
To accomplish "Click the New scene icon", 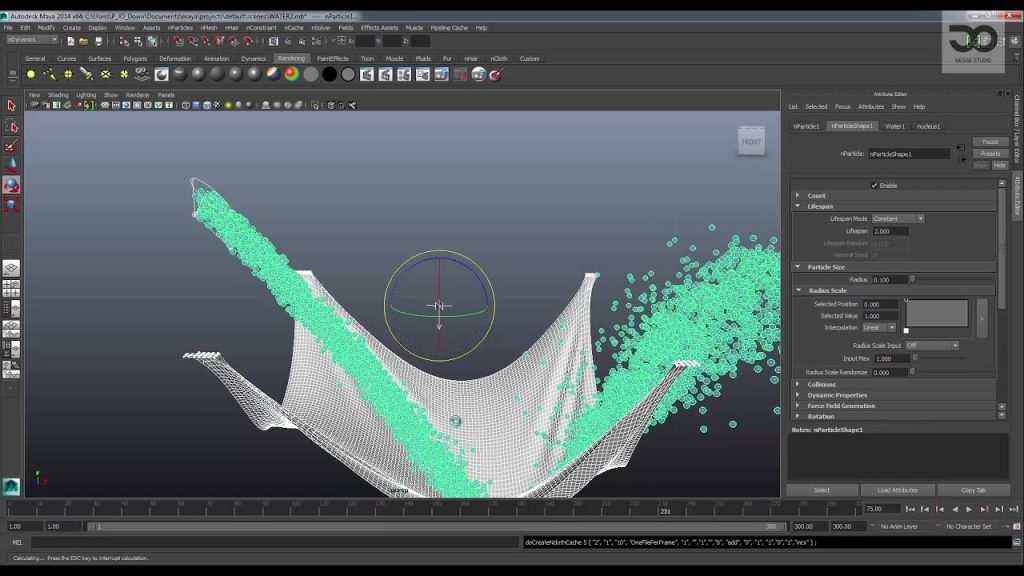I will click(71, 41).
